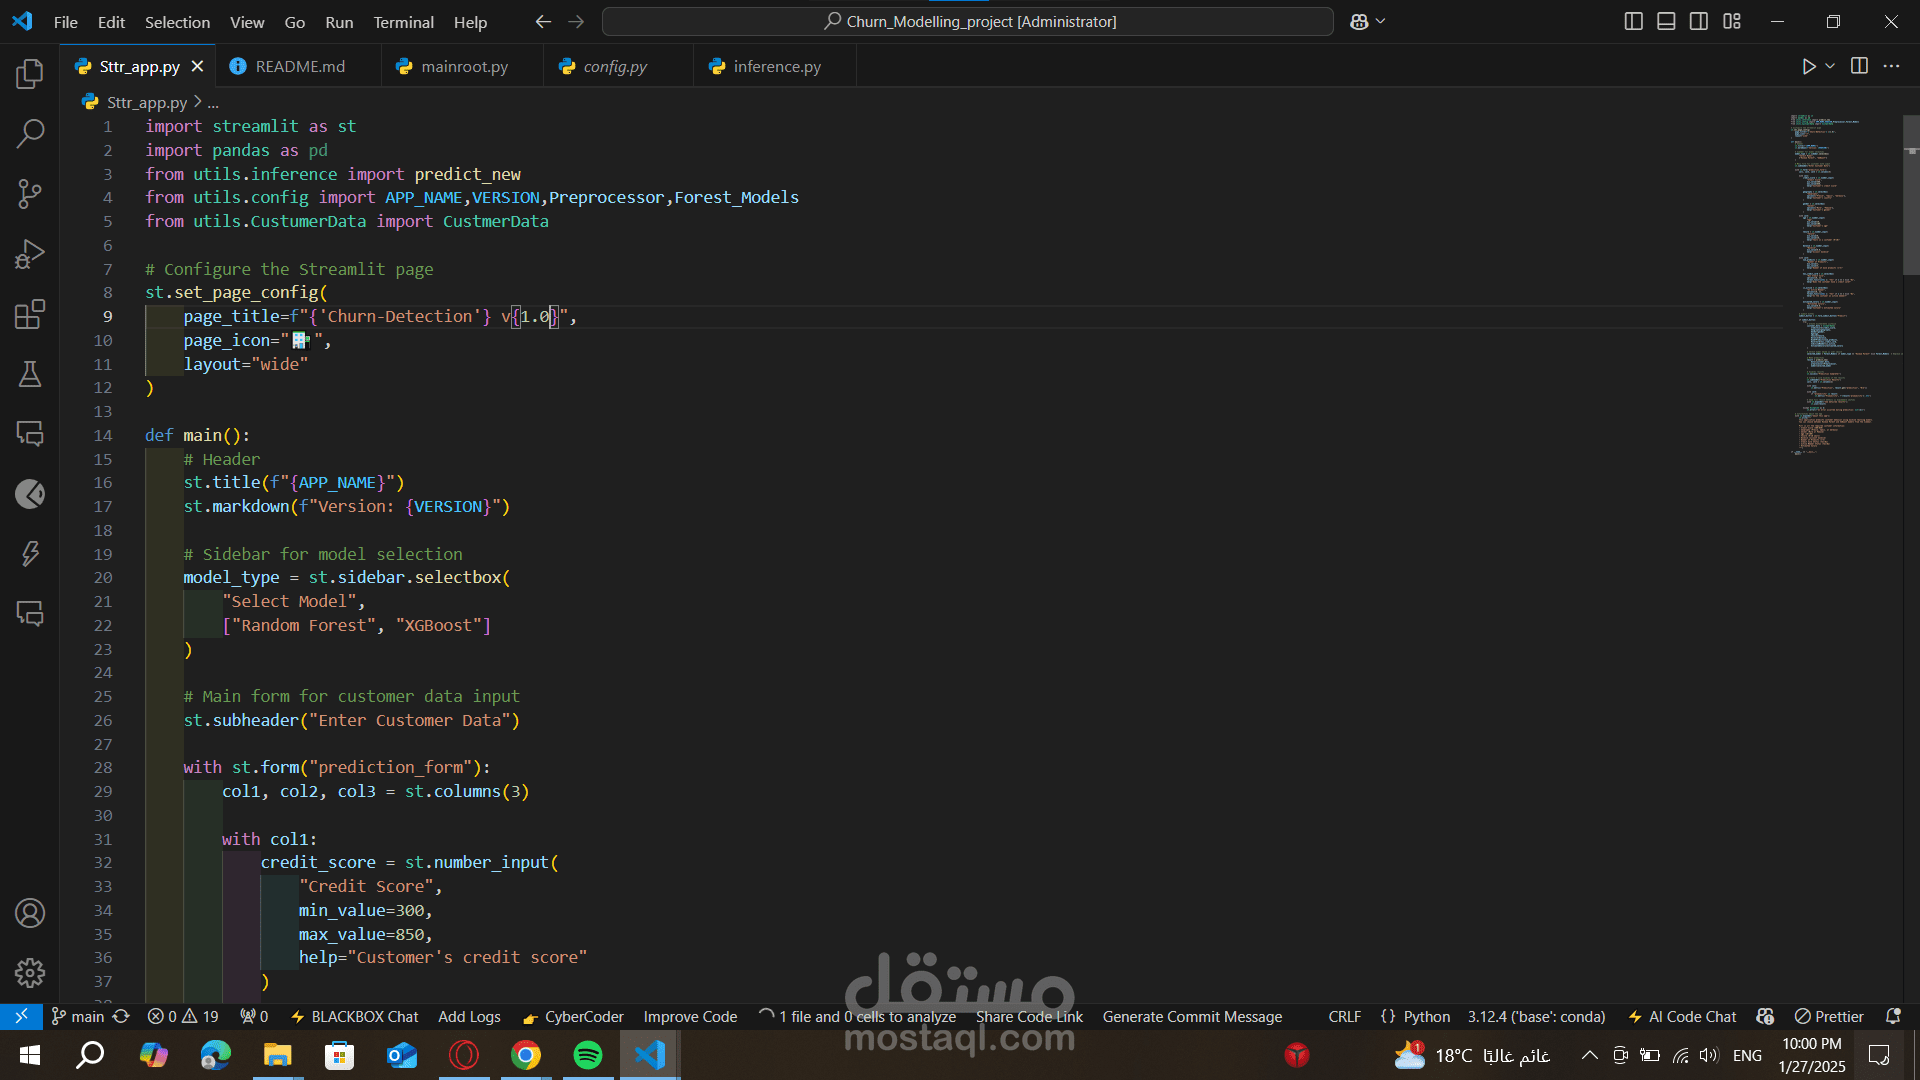Toggle the bottom panel visibility
The height and width of the screenshot is (1080, 1920).
coord(1666,21)
